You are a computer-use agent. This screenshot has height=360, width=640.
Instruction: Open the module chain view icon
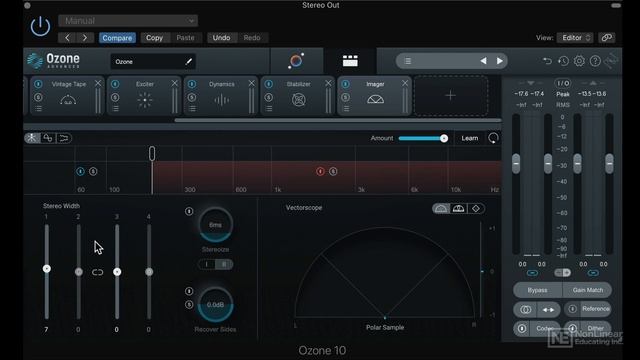350,61
